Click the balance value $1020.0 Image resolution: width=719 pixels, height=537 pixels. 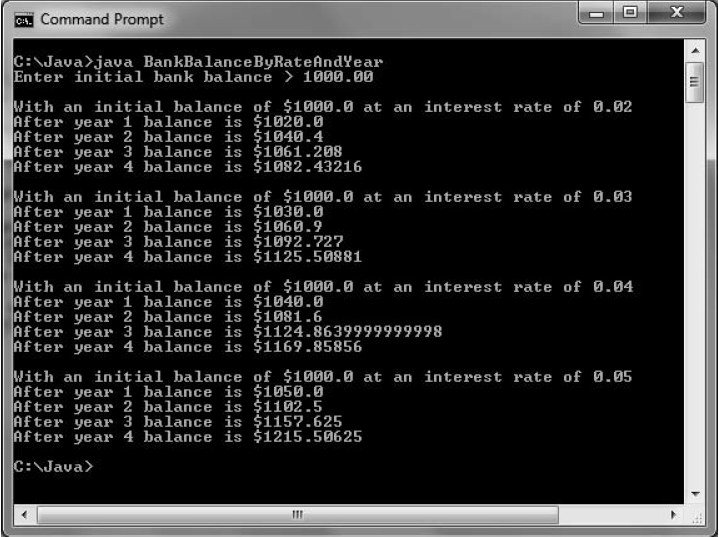[x=288, y=122]
